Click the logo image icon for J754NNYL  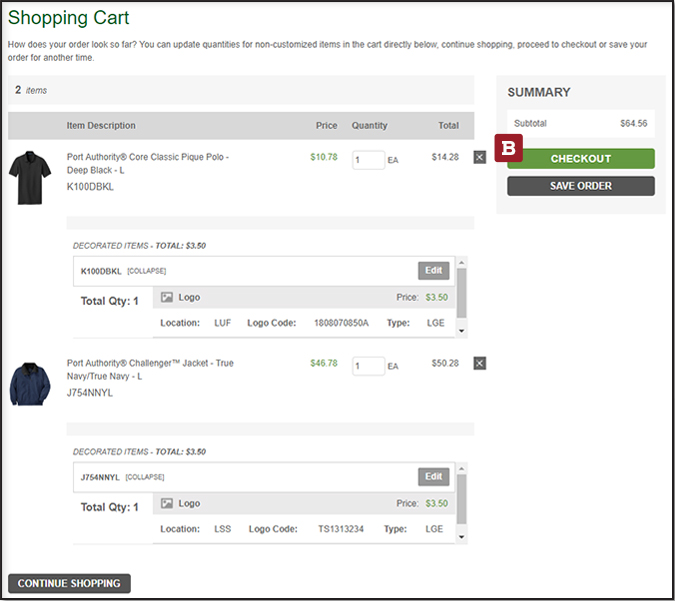[x=167, y=503]
